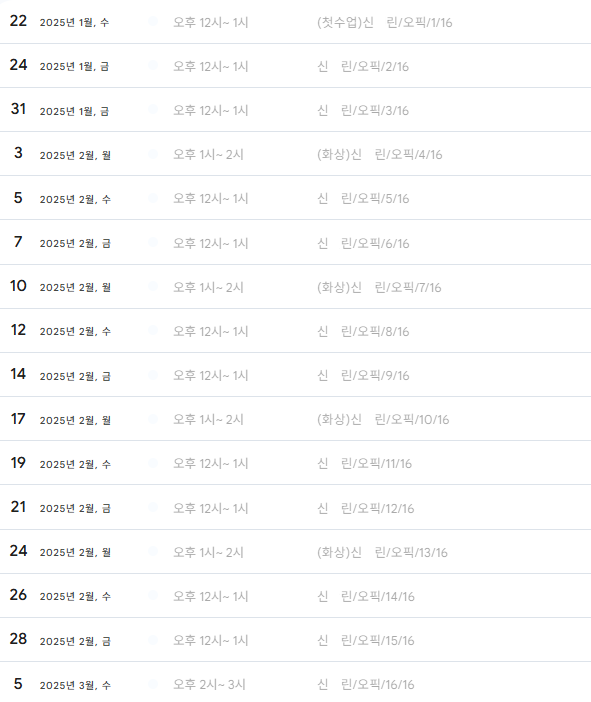
Task: Click the 오후 2시~3시 time on March 5
Action: click(209, 684)
